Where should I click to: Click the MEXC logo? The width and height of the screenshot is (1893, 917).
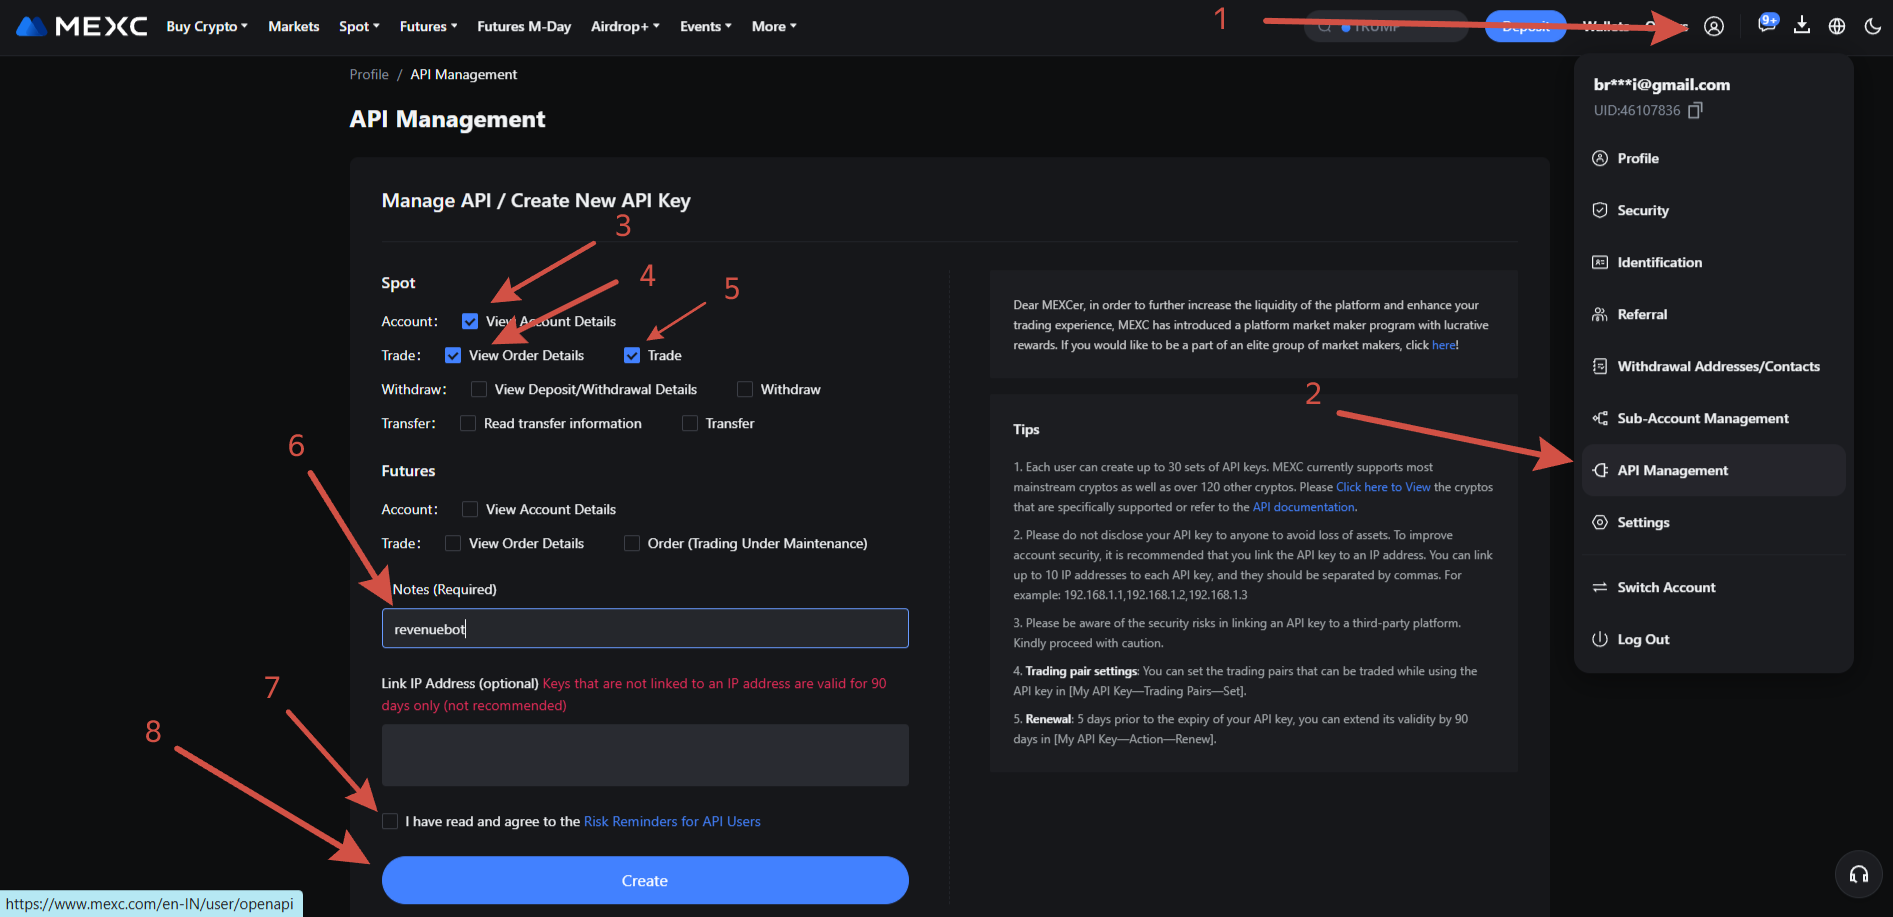pos(82,26)
